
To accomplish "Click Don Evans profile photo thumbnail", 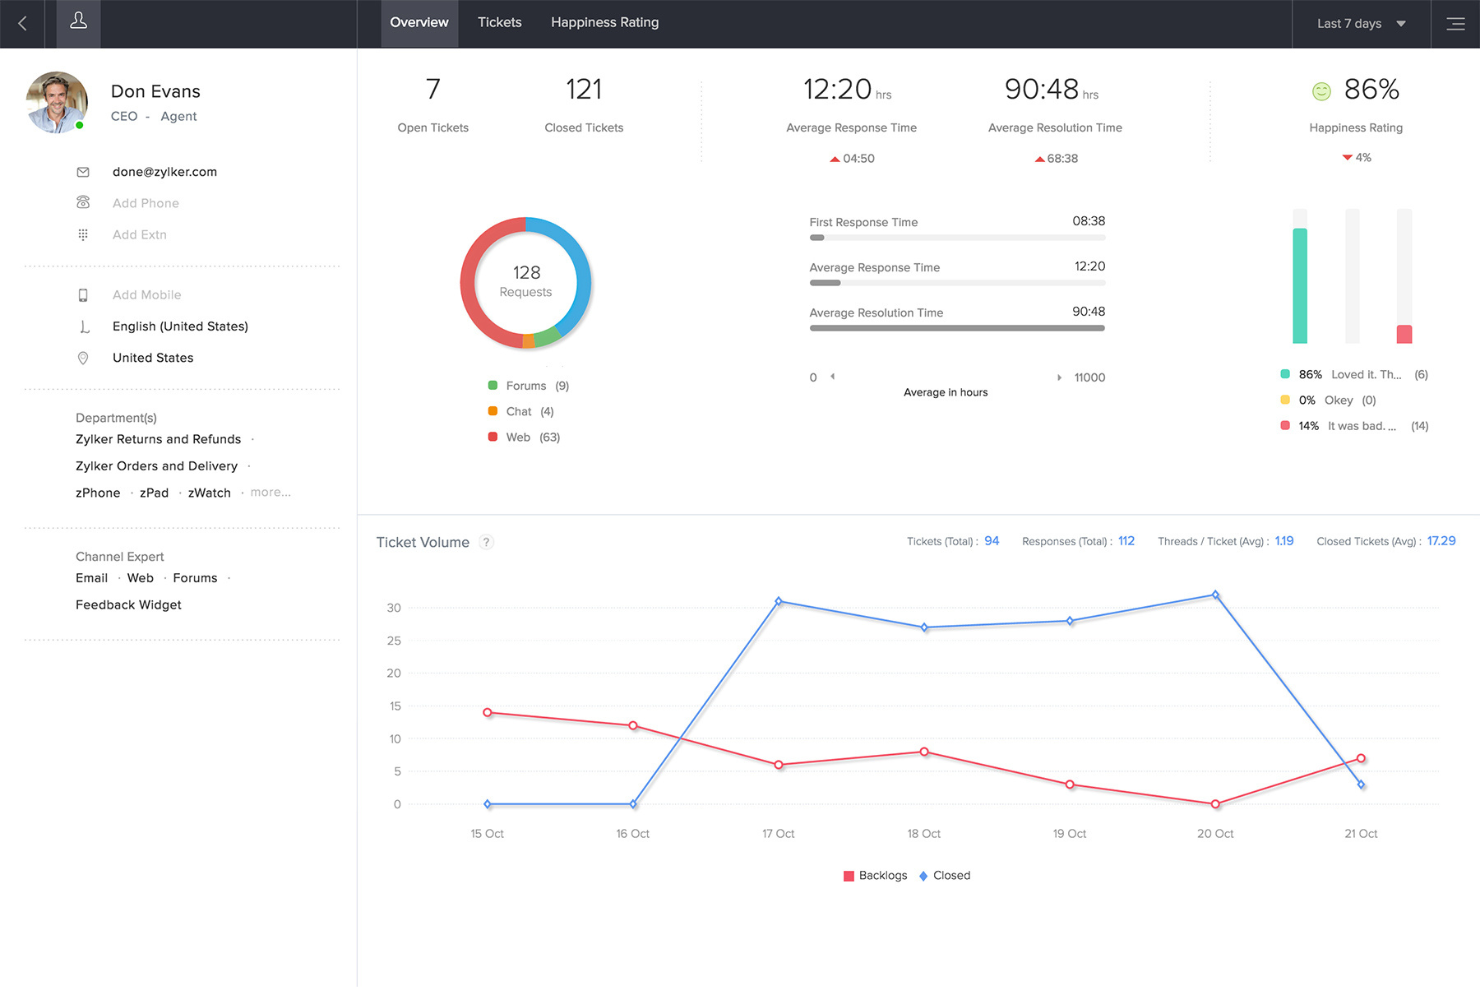I will [56, 101].
